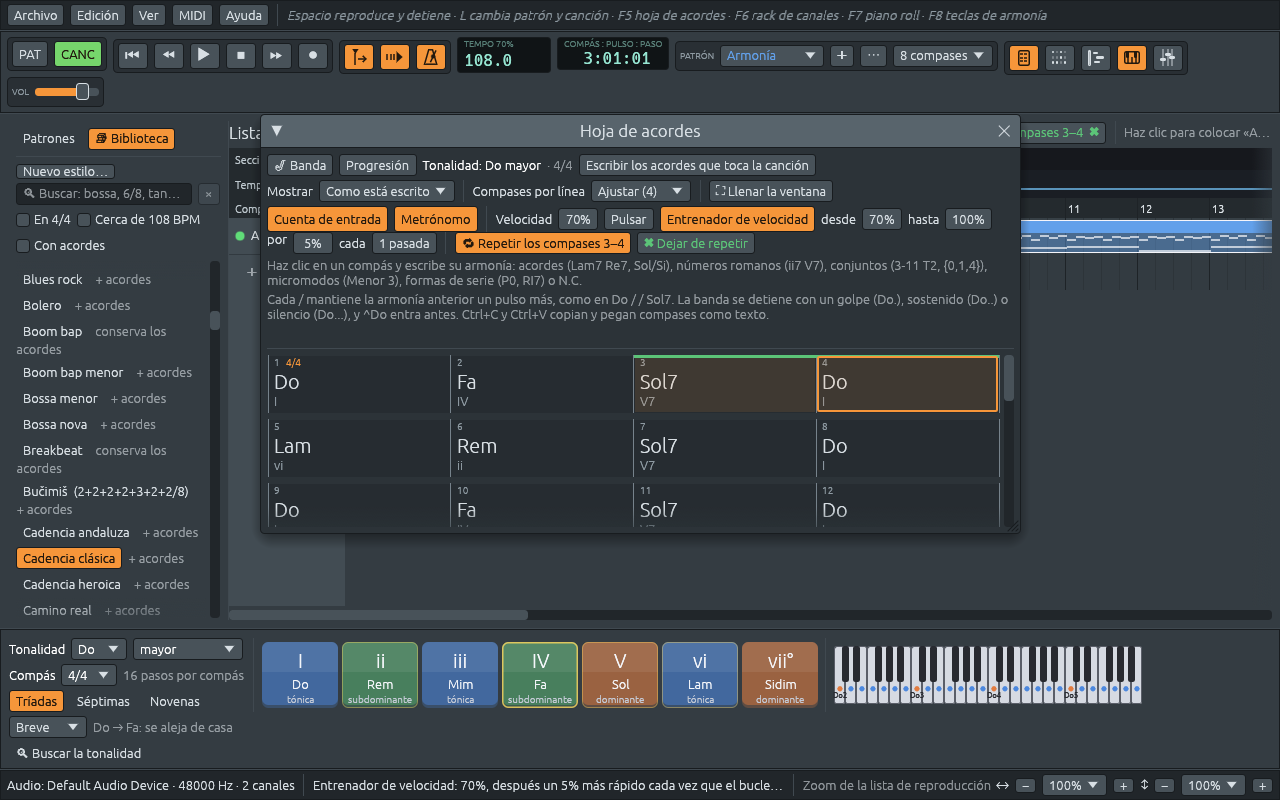Open pattern options with the three-dots button
1280x800 pixels.
(x=873, y=56)
